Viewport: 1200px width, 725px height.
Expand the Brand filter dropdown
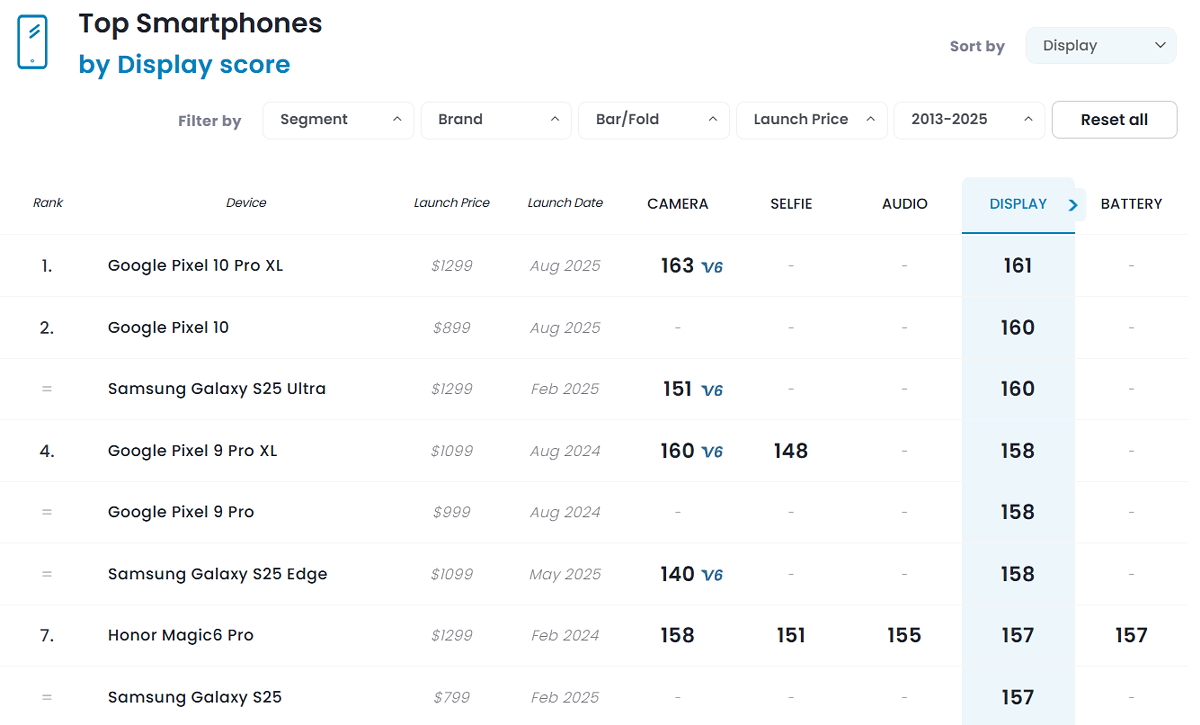pyautogui.click(x=496, y=120)
